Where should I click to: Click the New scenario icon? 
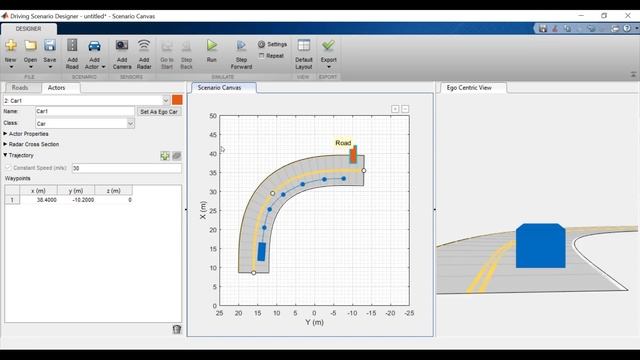pyautogui.click(x=11, y=45)
